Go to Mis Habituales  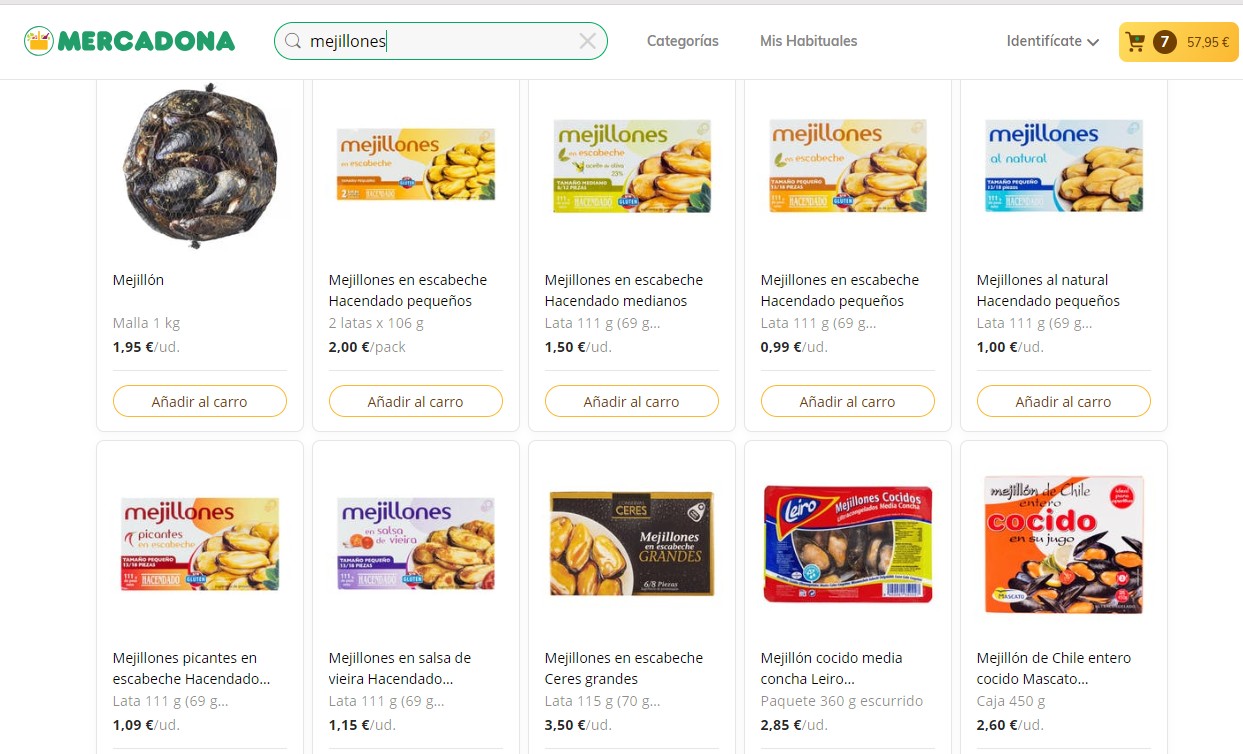808,41
